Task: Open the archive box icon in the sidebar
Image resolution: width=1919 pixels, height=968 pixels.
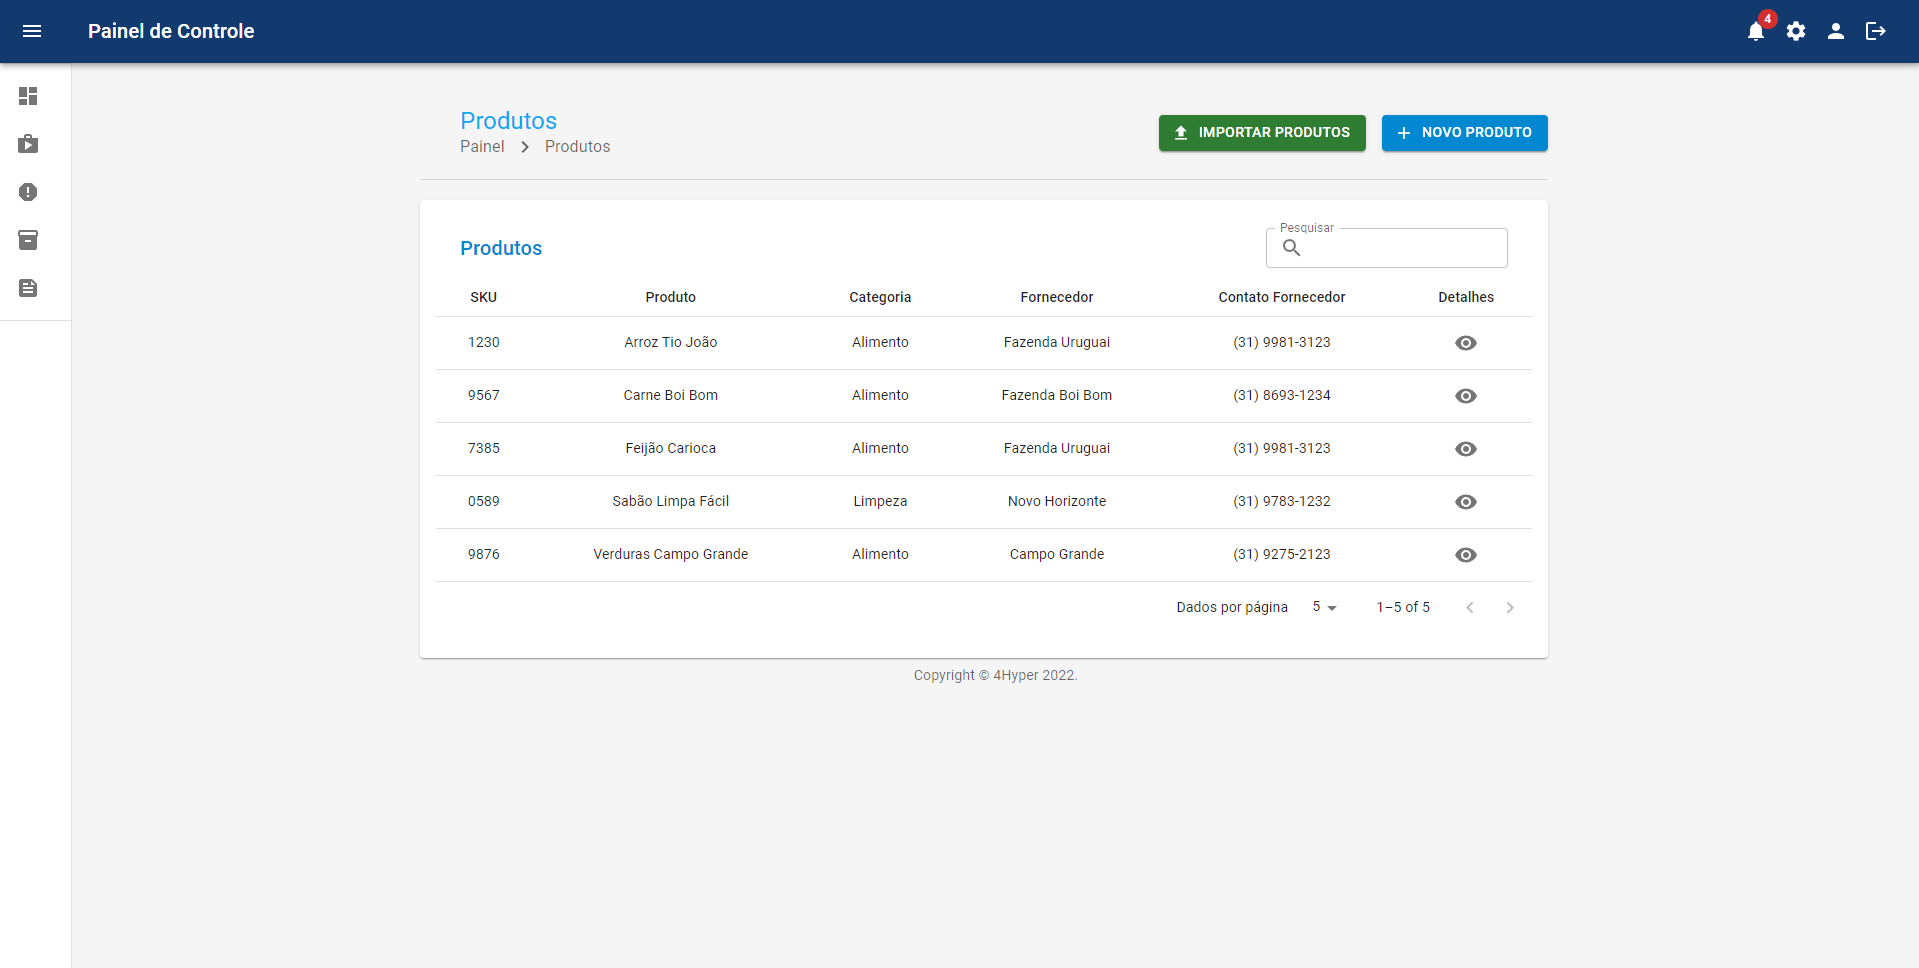Action: click(x=28, y=240)
